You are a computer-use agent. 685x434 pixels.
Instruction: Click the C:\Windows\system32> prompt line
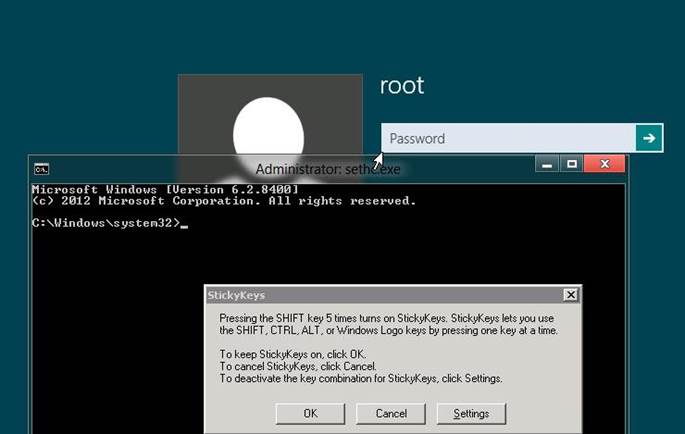[110, 223]
